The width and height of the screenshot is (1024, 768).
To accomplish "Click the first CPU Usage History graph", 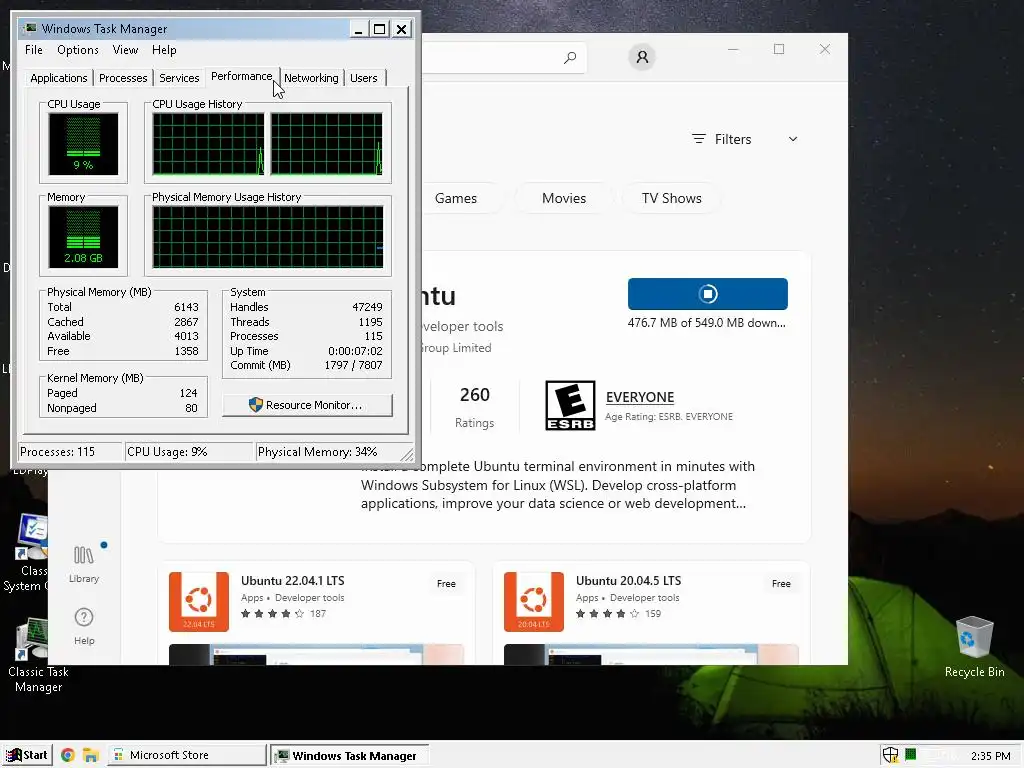I will point(208,144).
